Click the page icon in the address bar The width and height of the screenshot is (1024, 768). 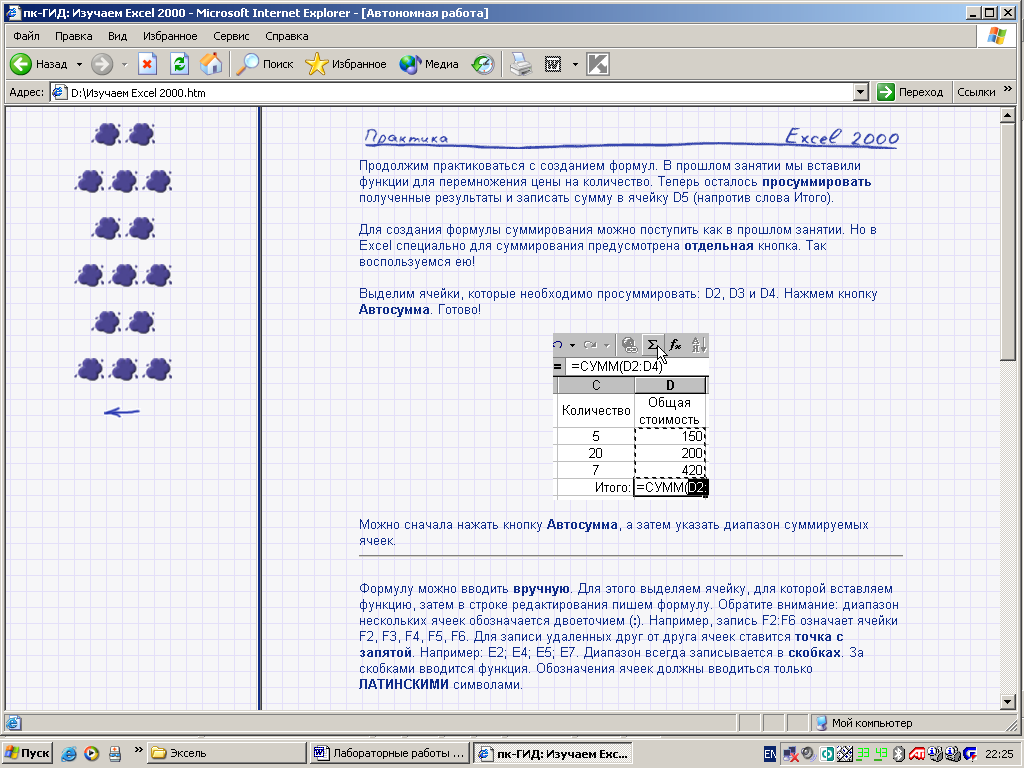point(59,92)
